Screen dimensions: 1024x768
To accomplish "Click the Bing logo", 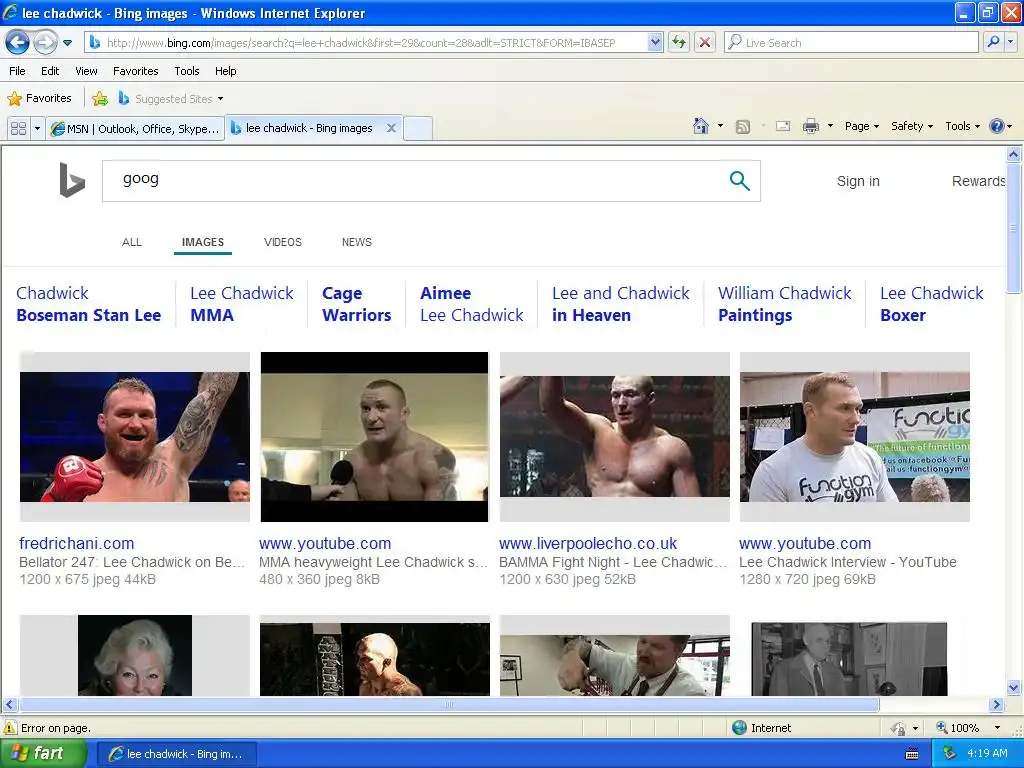I will [x=72, y=180].
